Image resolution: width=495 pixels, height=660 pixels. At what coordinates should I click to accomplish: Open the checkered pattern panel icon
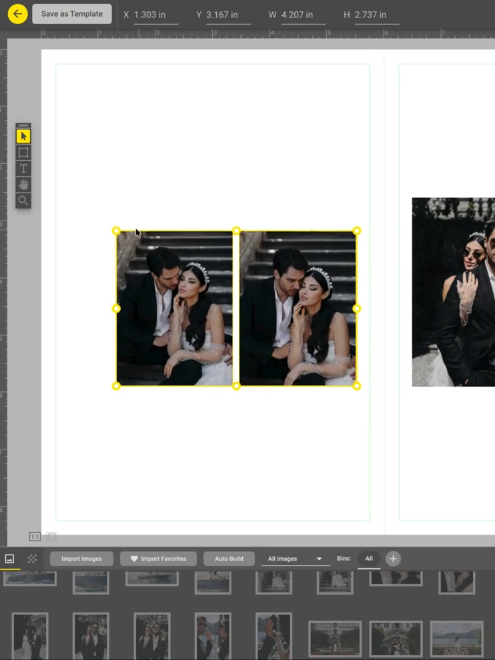pyautogui.click(x=32, y=559)
